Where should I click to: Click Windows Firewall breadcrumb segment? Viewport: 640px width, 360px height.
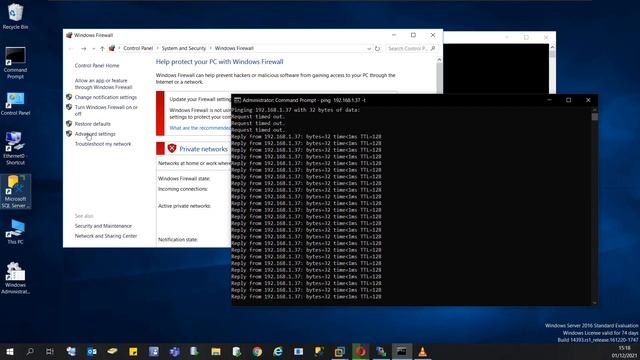pyautogui.click(x=234, y=48)
